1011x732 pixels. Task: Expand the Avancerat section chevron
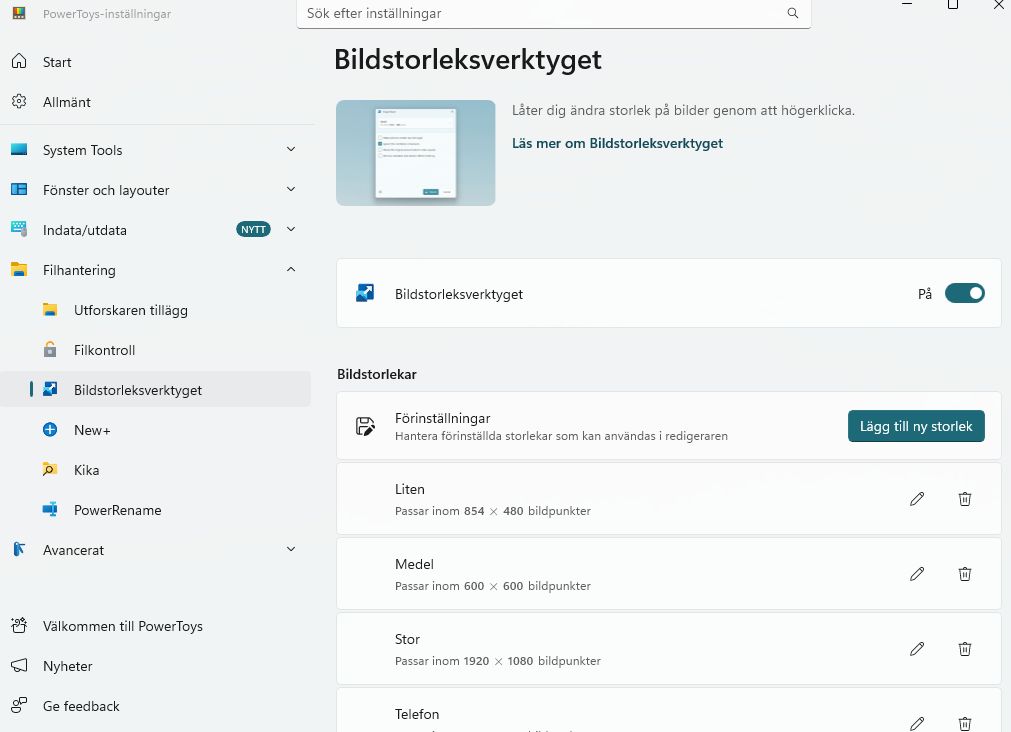pyautogui.click(x=291, y=549)
